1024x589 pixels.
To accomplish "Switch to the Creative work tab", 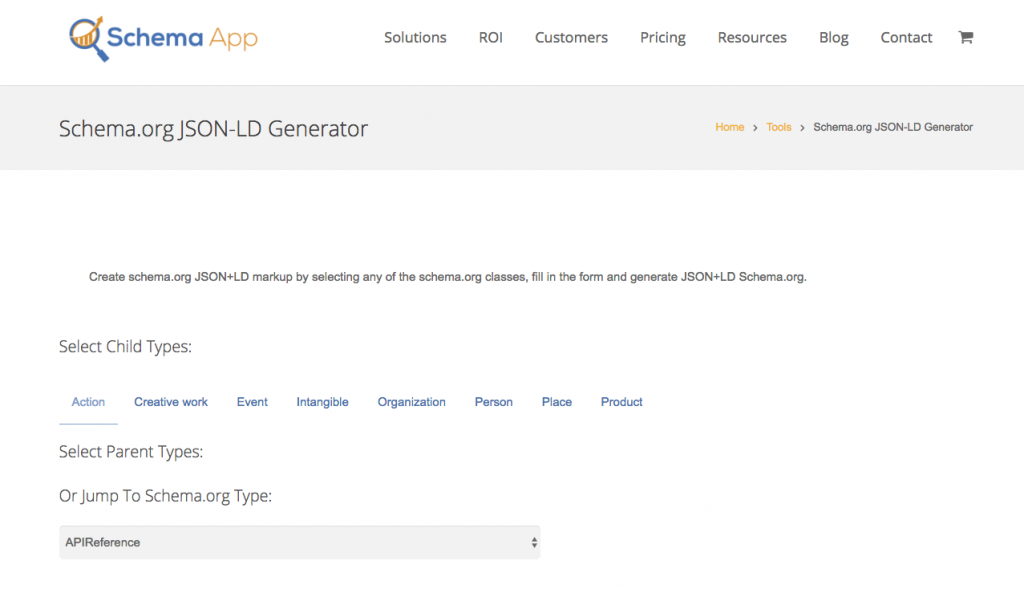I will coord(170,402).
